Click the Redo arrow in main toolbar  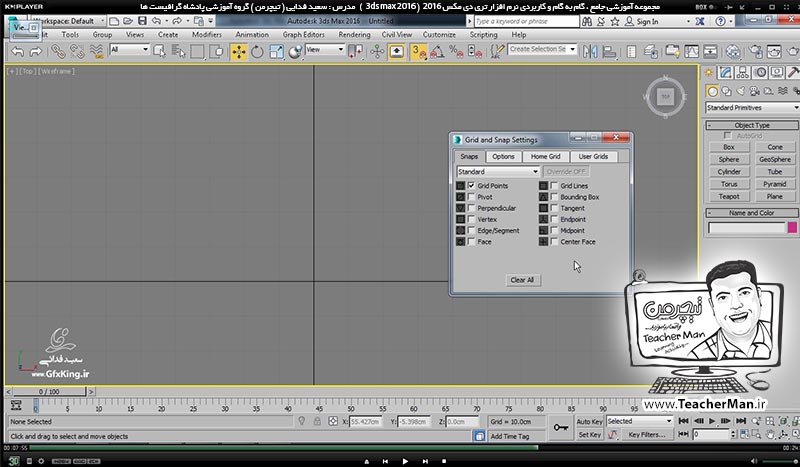point(36,52)
